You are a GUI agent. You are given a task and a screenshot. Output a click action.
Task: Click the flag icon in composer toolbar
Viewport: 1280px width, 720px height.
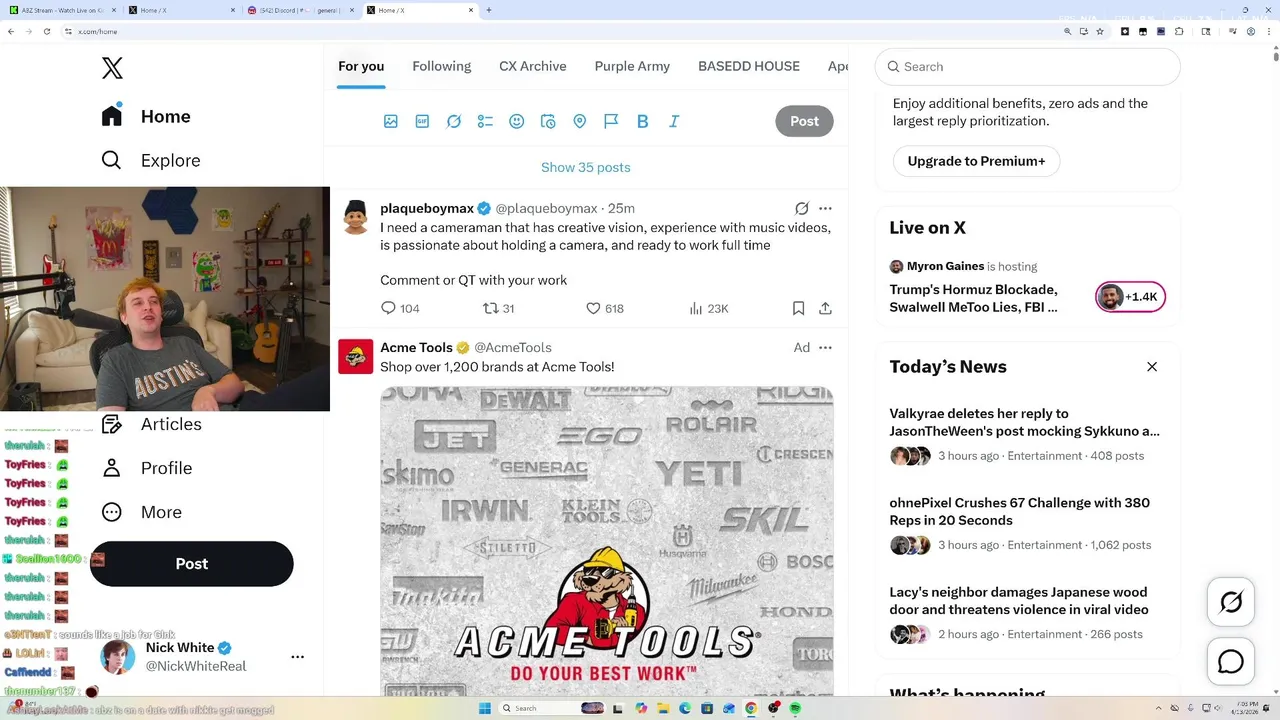point(611,121)
